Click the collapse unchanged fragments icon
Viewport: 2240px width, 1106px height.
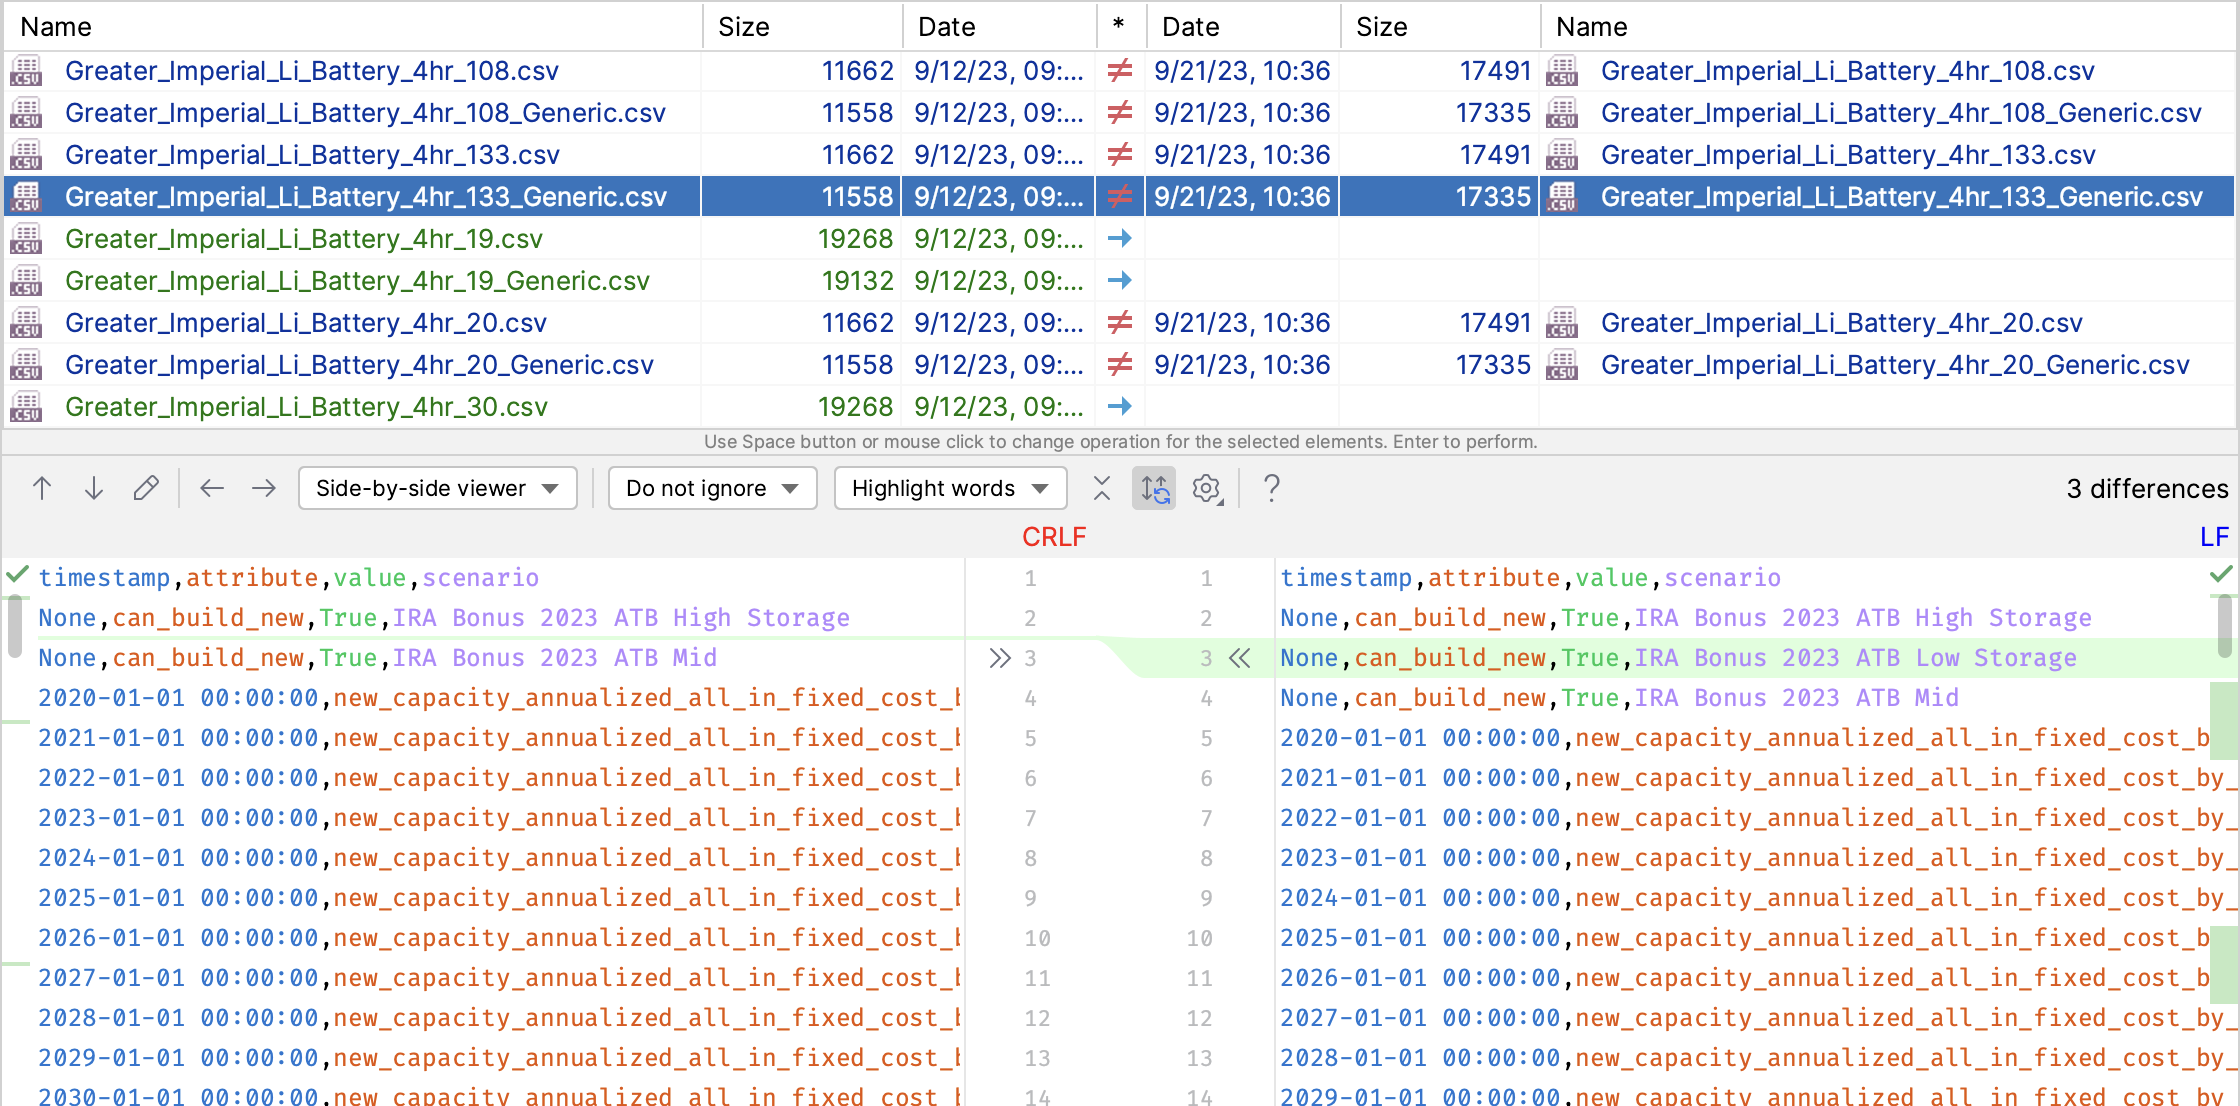coord(1102,488)
